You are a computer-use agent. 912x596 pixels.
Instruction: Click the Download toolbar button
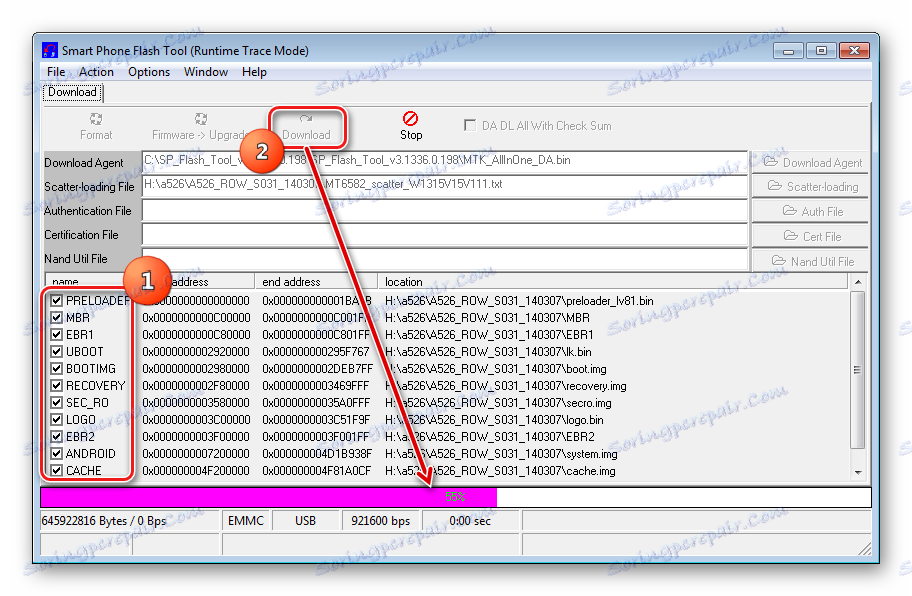[307, 127]
